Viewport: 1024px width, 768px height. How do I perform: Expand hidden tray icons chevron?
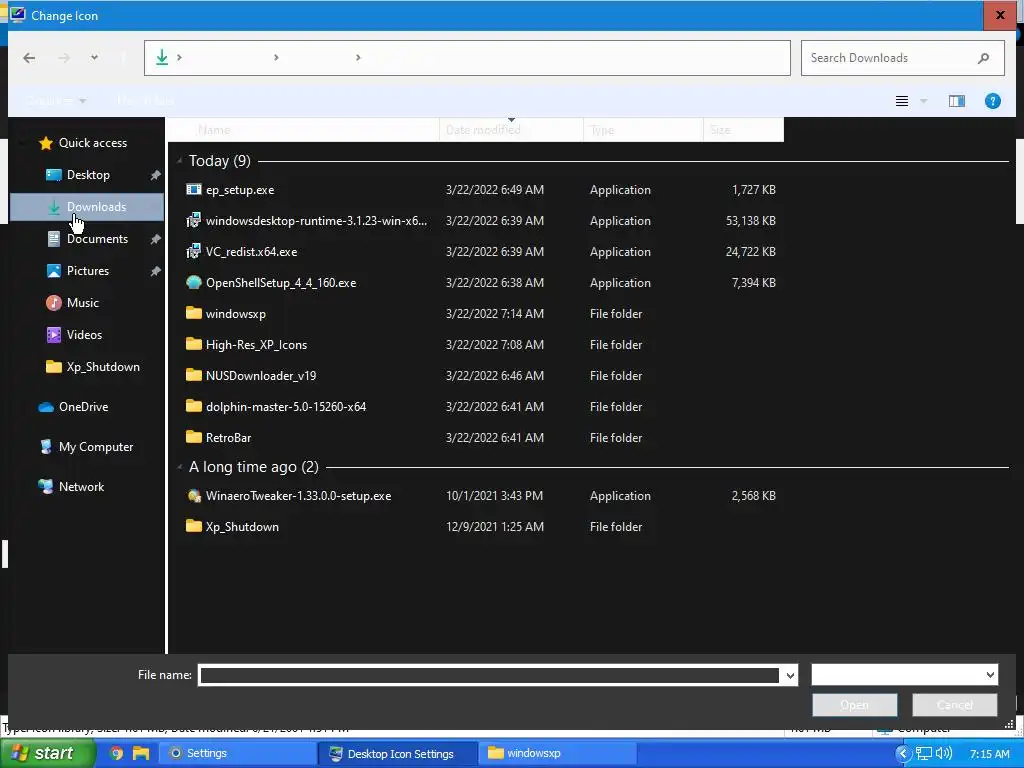click(903, 754)
